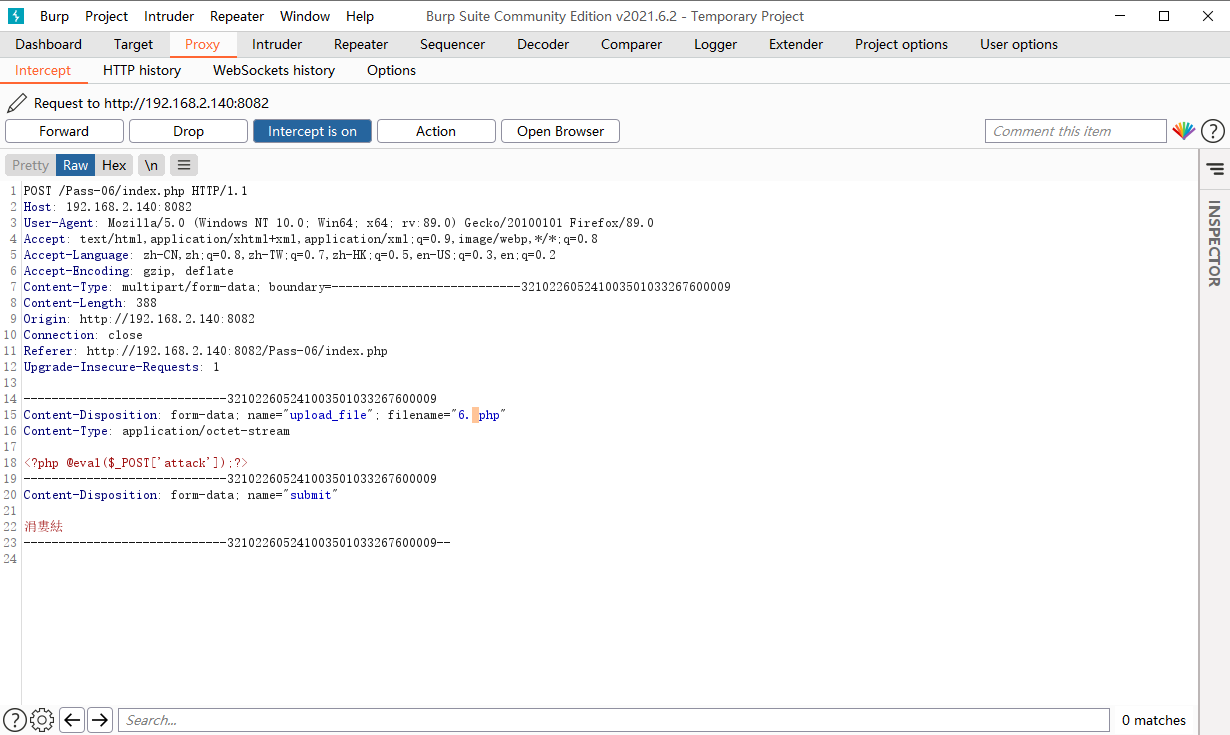
Task: Click the 0 matches label
Action: (x=1154, y=720)
